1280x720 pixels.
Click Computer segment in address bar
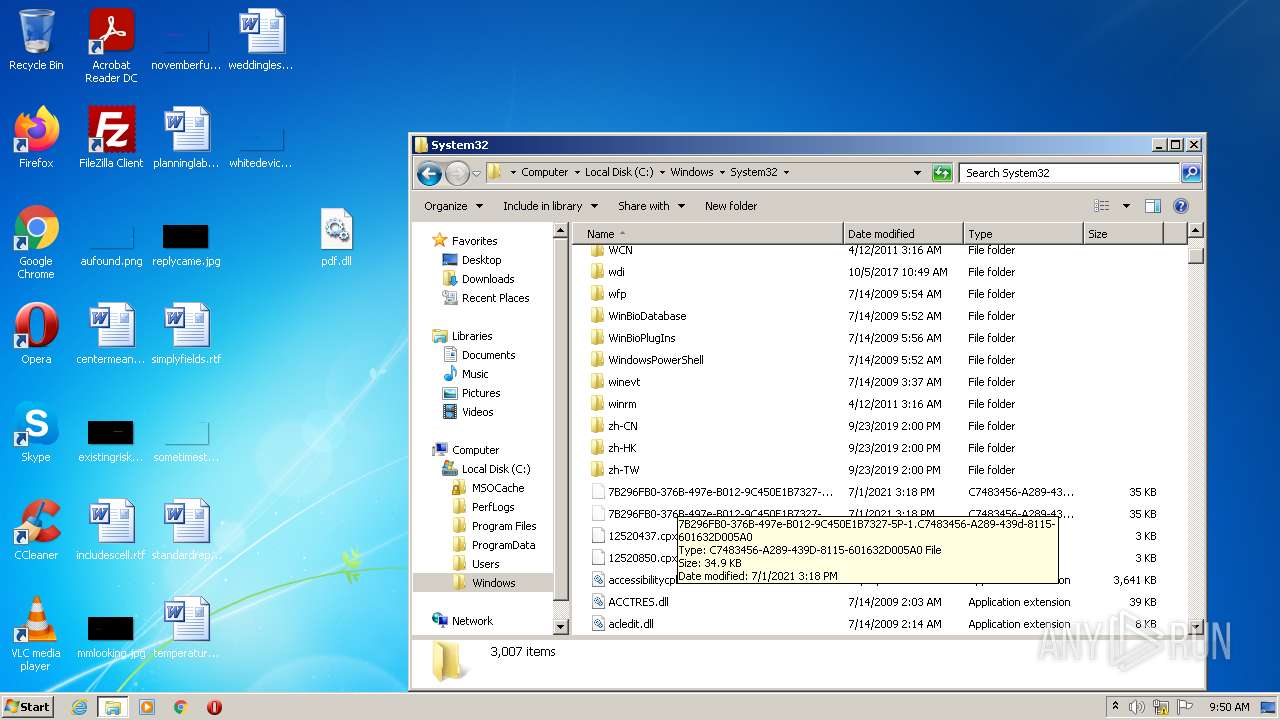(545, 172)
